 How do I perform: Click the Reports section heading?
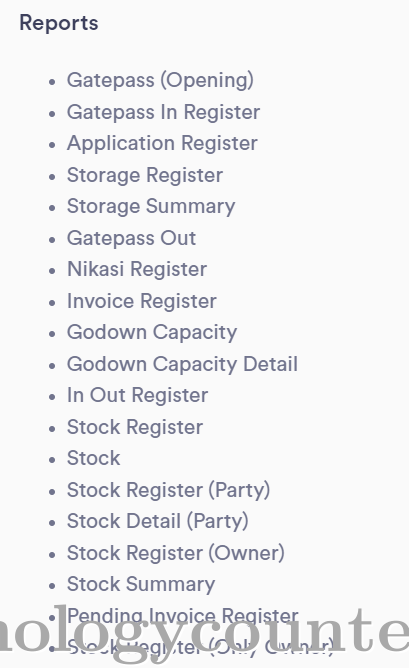(x=59, y=23)
